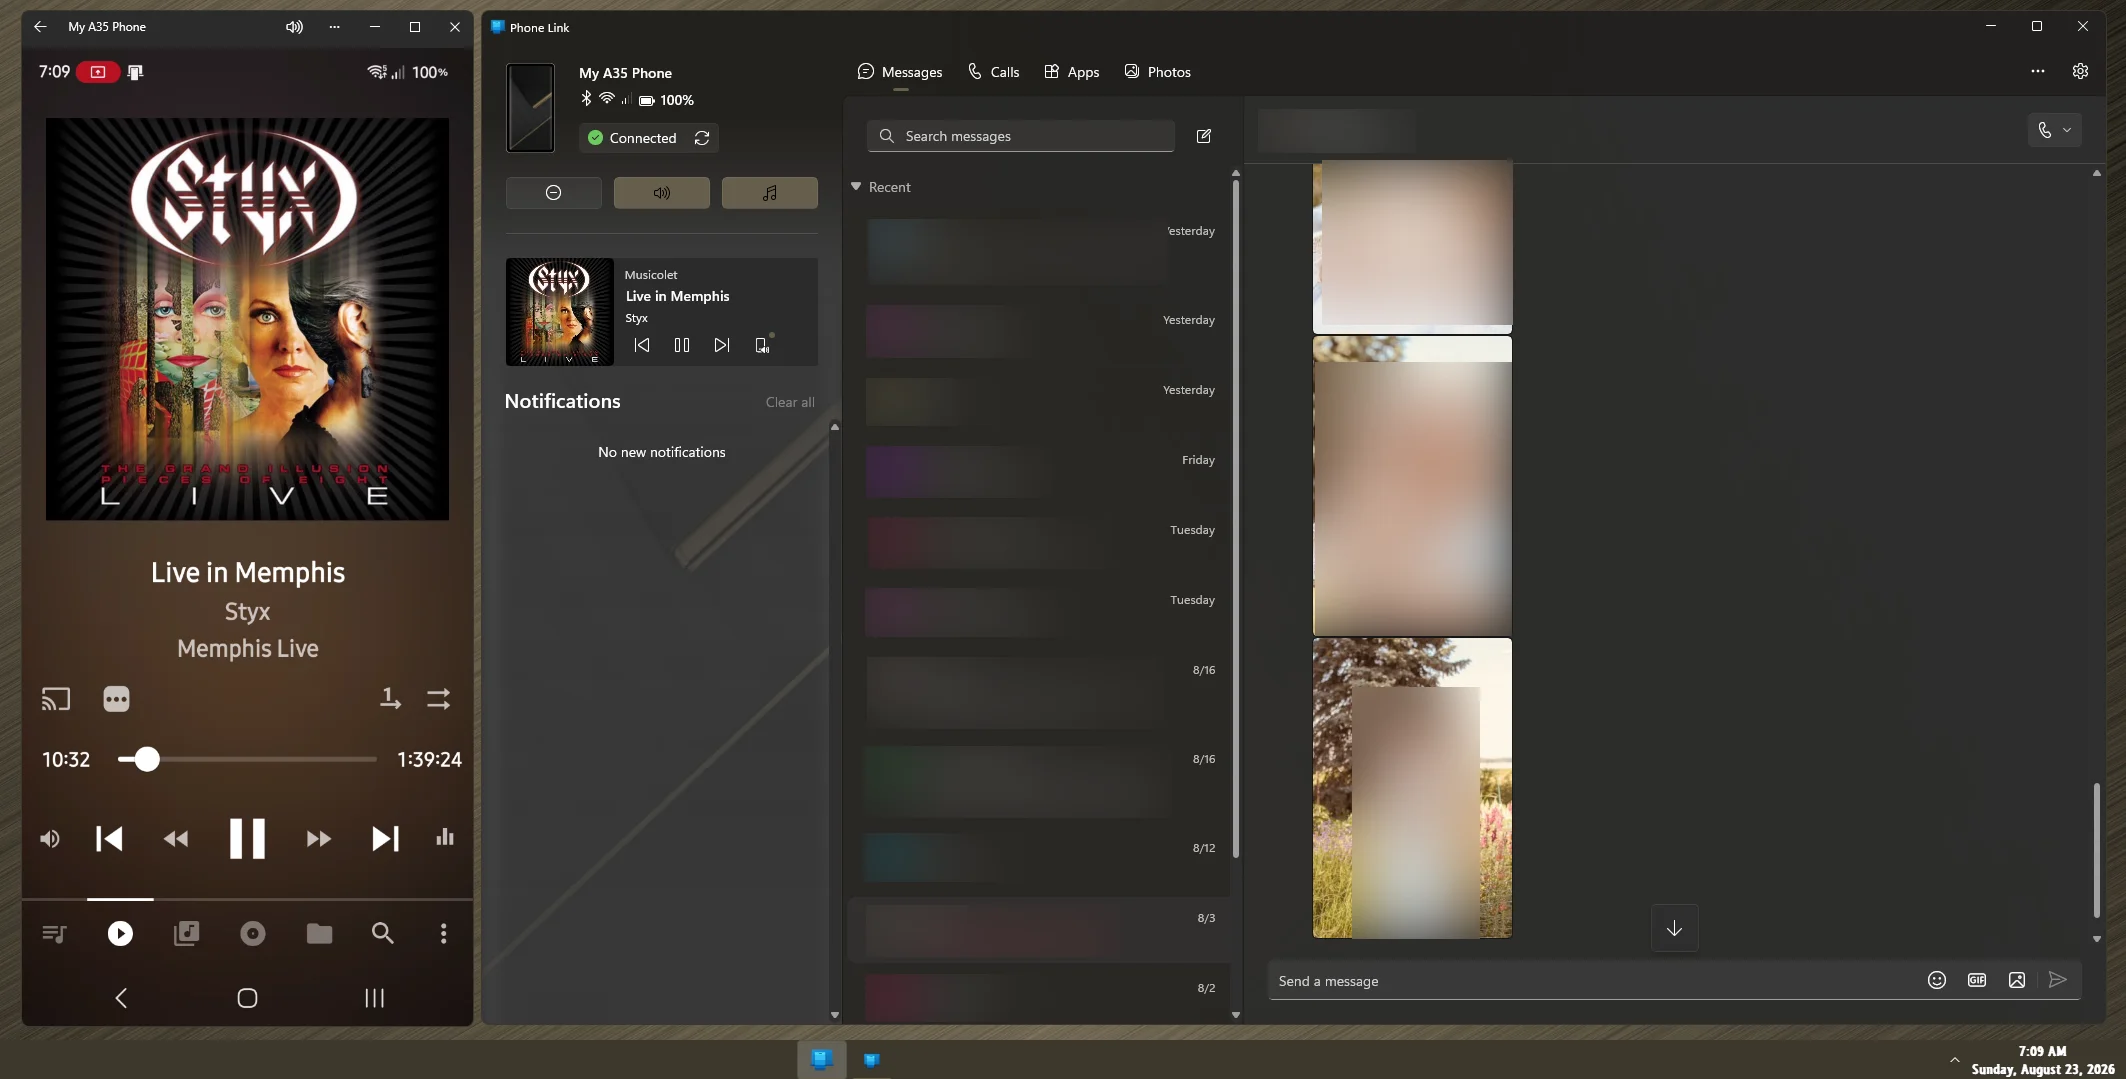2126x1079 pixels.
Task: Open the GIF picker in the message box
Action: [1977, 980]
